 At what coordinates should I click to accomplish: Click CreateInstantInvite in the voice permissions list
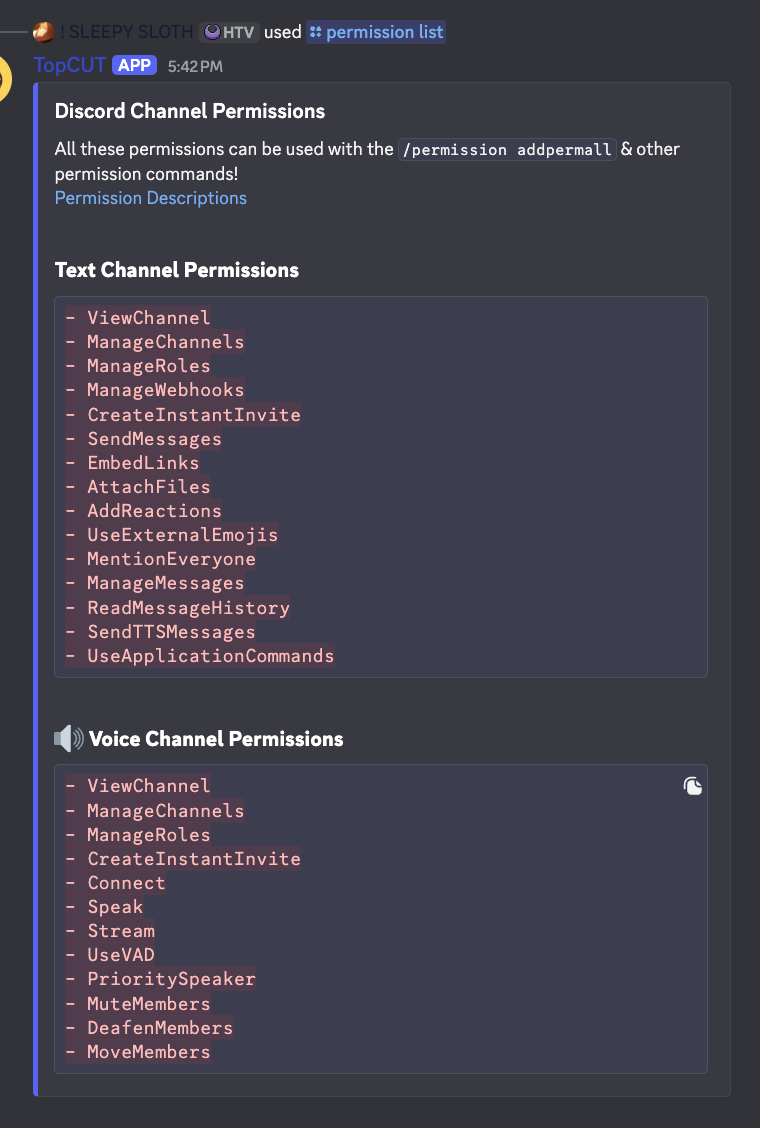coord(183,858)
